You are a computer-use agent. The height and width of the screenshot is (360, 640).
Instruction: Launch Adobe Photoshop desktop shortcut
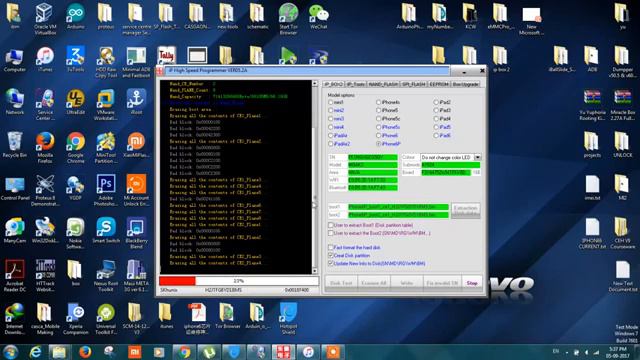106,189
